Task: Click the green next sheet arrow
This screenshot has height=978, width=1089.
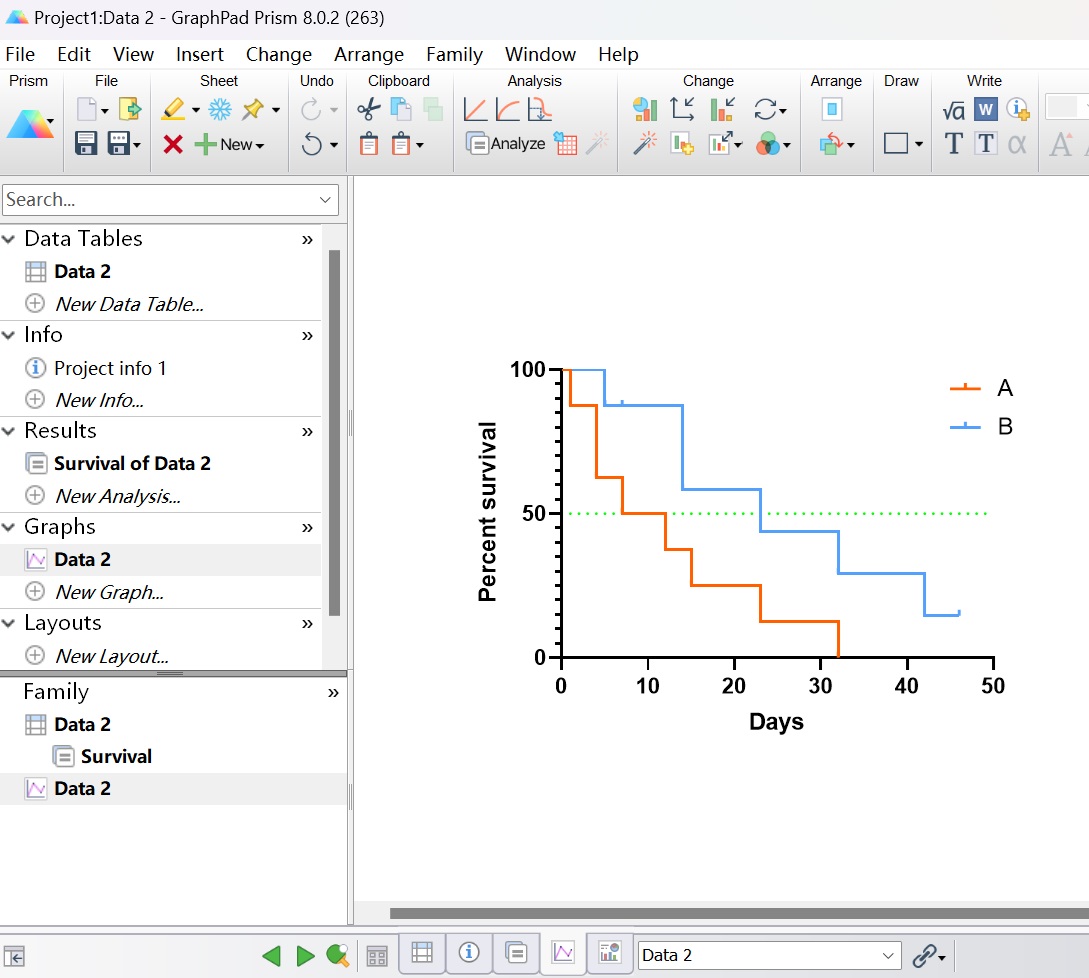Action: click(305, 956)
